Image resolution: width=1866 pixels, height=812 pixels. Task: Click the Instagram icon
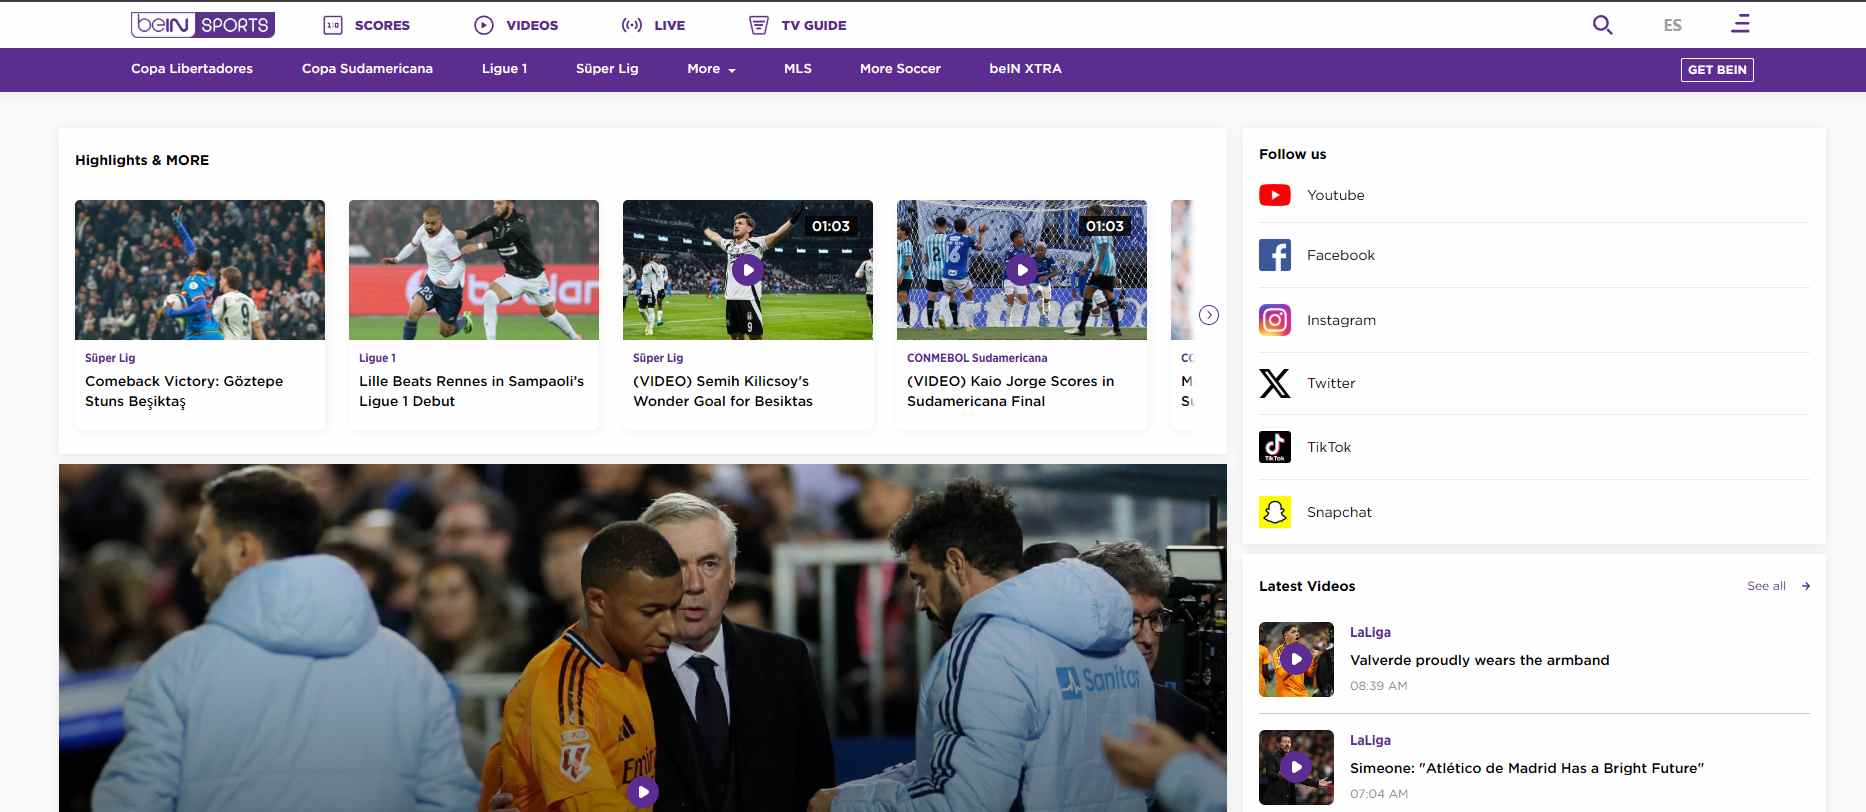[1275, 320]
